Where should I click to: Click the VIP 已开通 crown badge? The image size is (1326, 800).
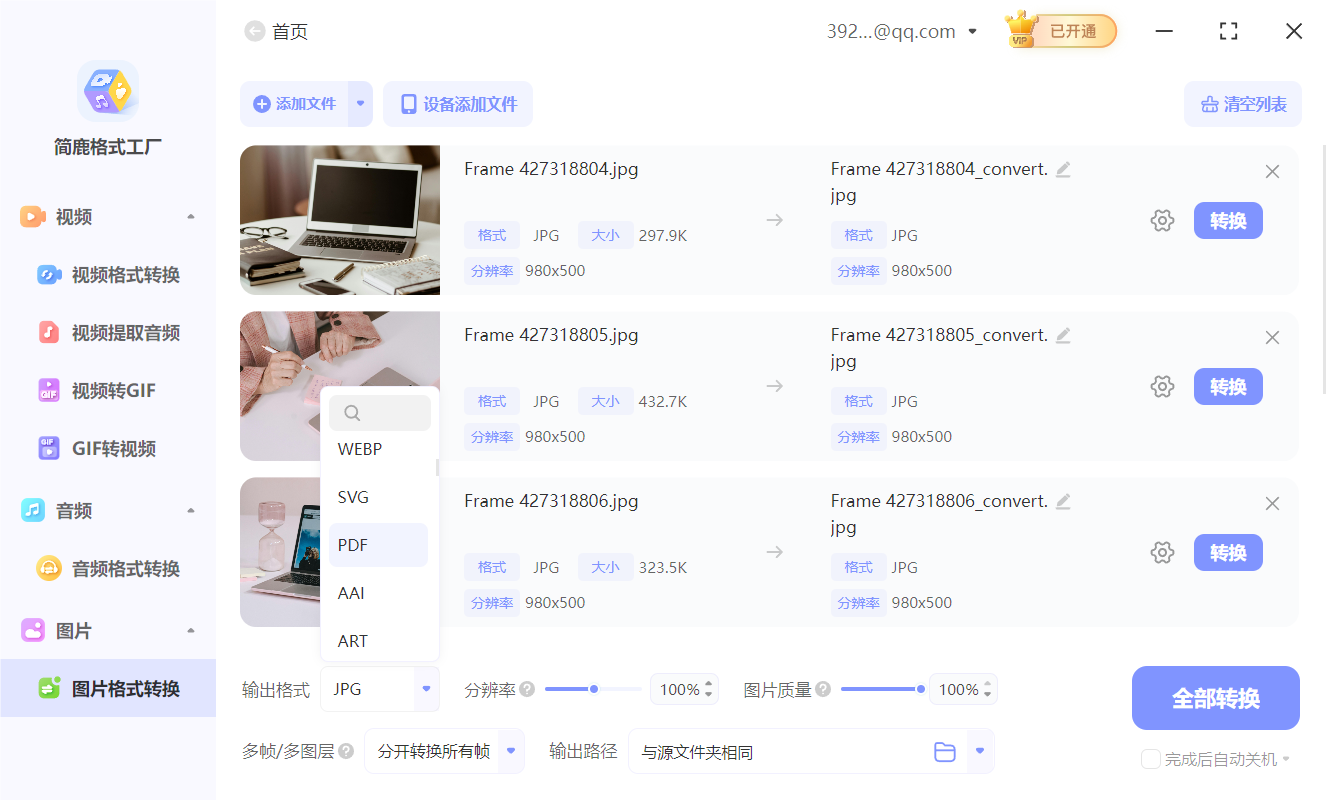pyautogui.click(x=1059, y=30)
